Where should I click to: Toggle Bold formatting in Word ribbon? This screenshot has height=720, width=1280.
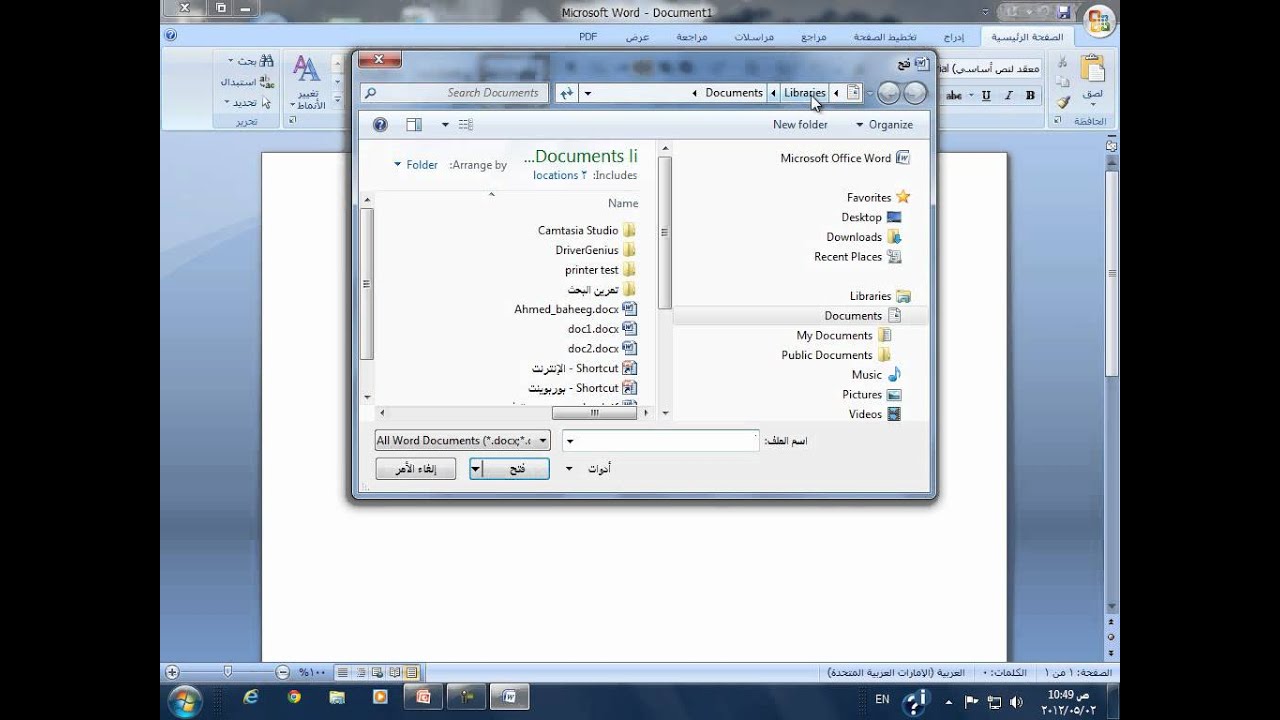(x=1028, y=96)
